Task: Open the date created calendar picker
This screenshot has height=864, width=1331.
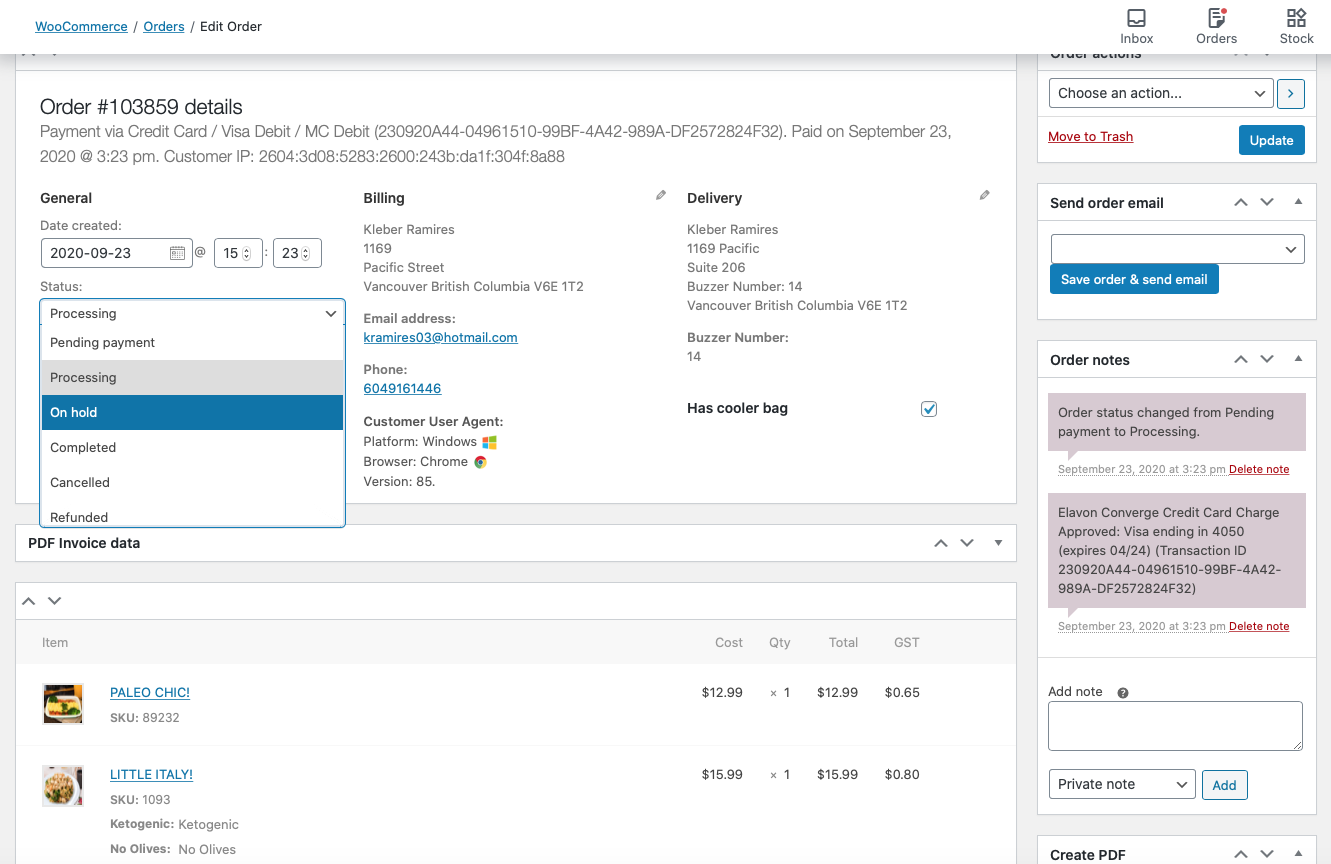Action: click(177, 254)
